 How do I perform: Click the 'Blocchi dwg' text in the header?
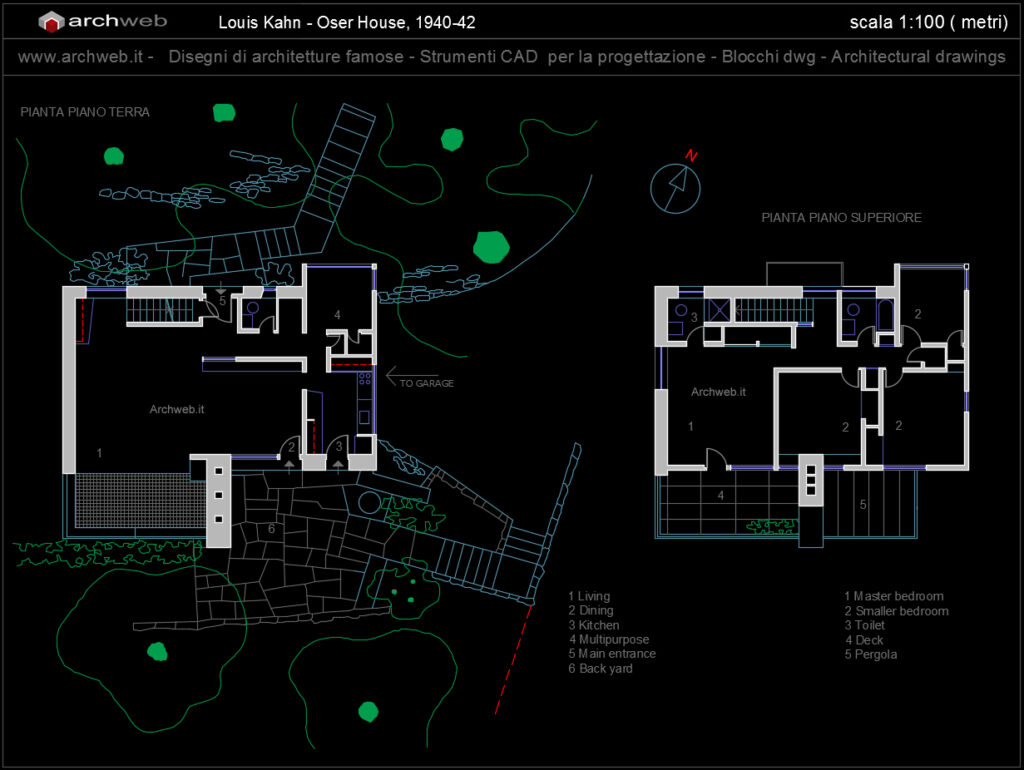click(x=769, y=57)
